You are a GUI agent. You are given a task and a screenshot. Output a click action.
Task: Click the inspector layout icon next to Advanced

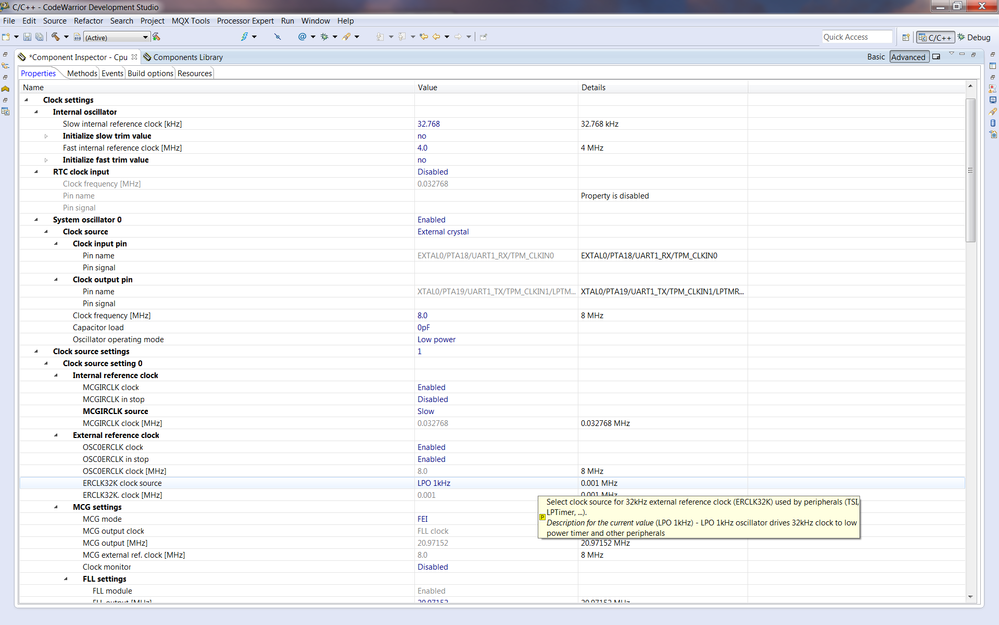point(936,57)
